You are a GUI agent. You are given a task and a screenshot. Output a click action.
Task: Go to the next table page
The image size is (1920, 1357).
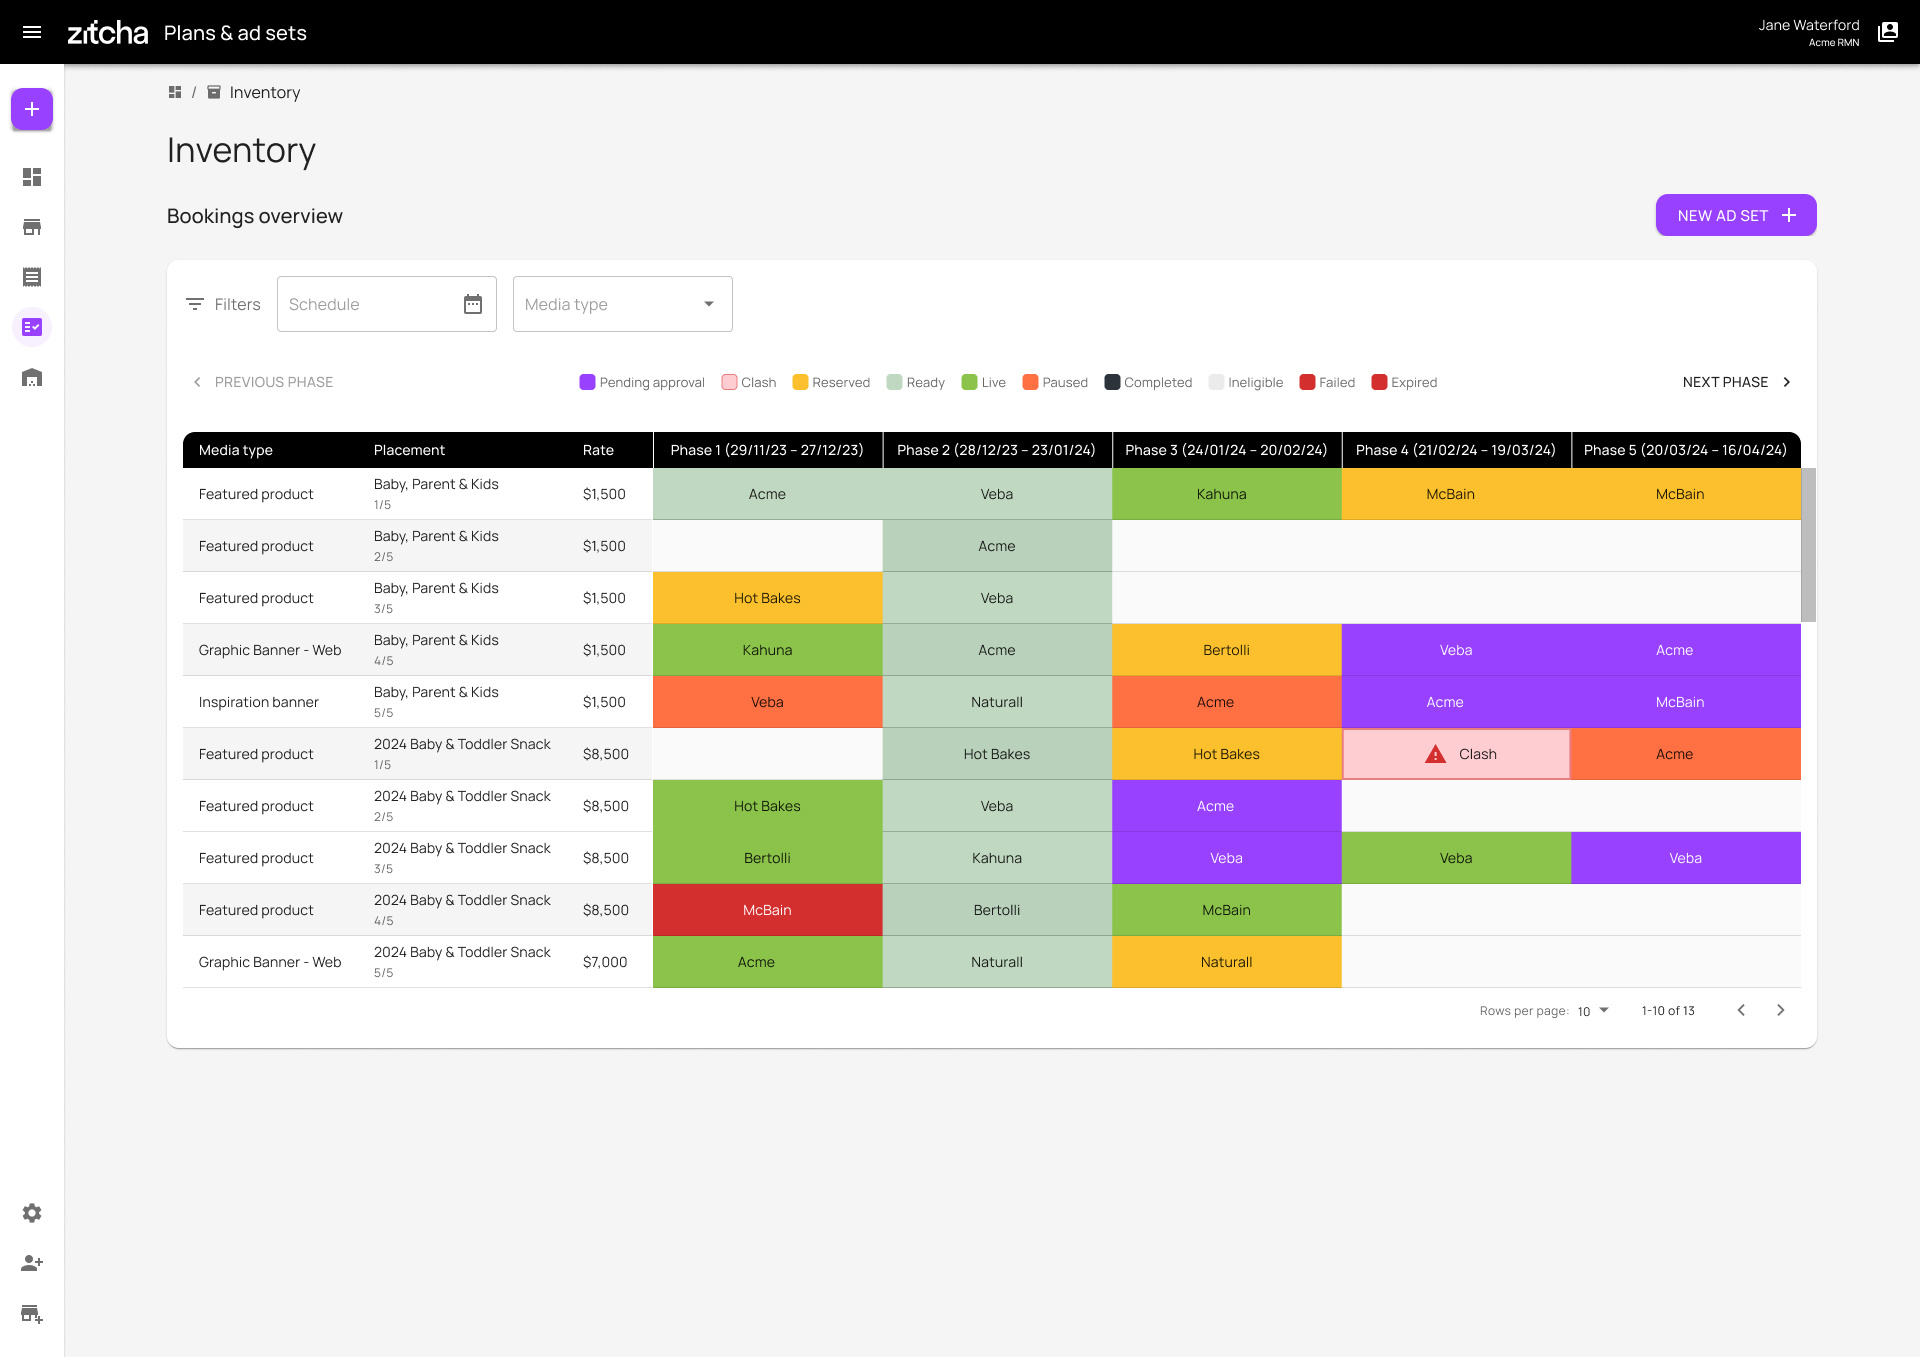coord(1780,1010)
